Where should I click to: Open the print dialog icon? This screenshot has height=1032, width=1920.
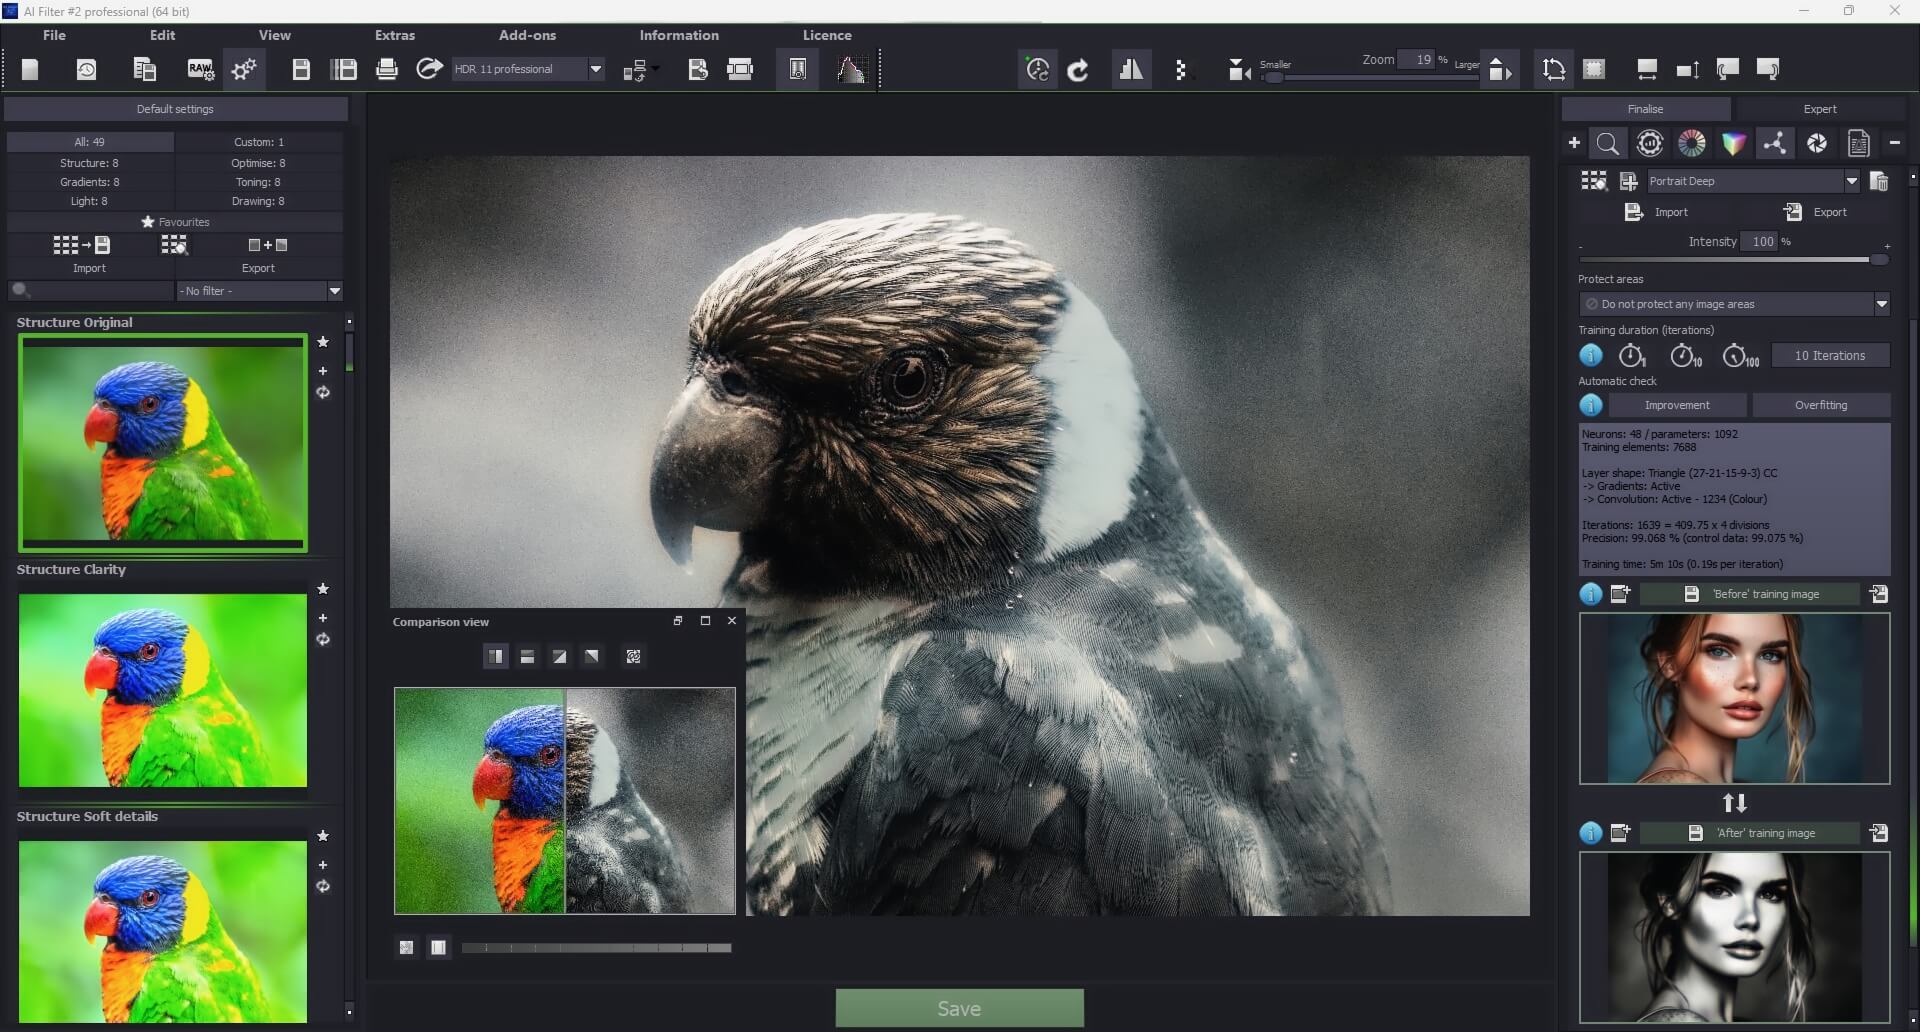click(x=388, y=68)
